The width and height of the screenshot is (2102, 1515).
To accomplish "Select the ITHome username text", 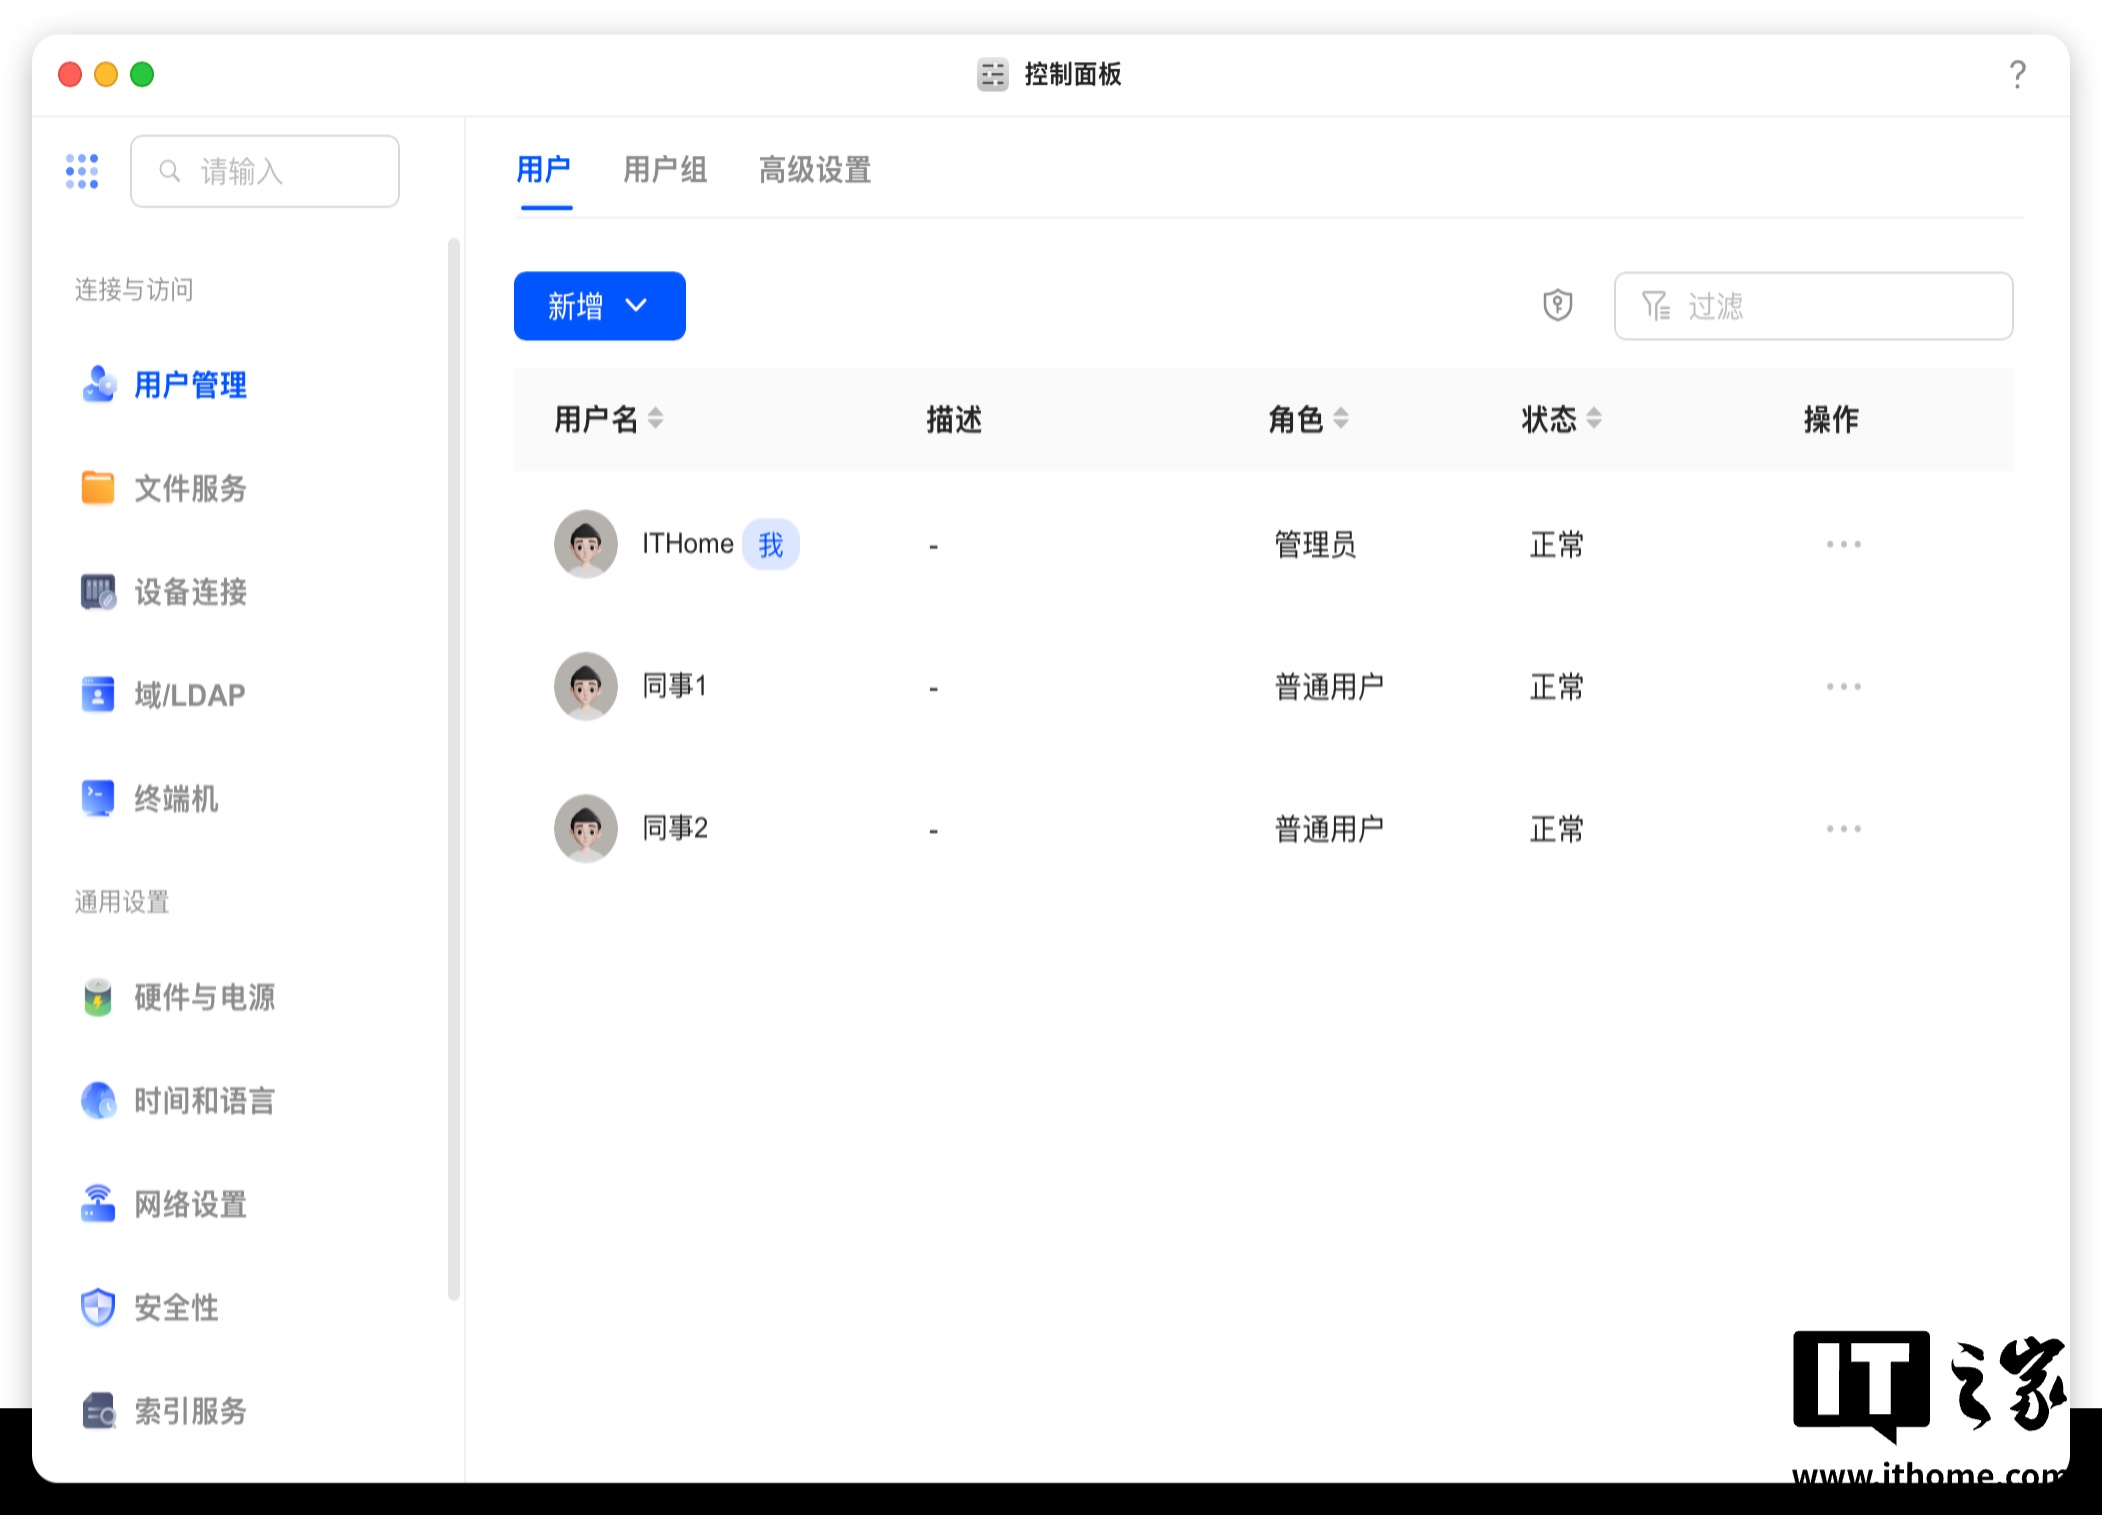I will (688, 544).
